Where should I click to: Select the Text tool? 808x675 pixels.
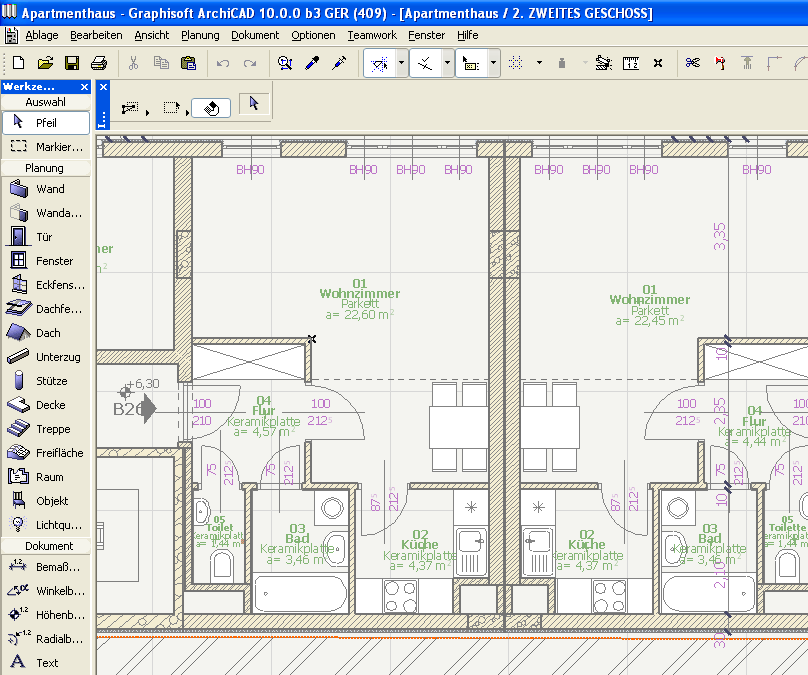45,662
